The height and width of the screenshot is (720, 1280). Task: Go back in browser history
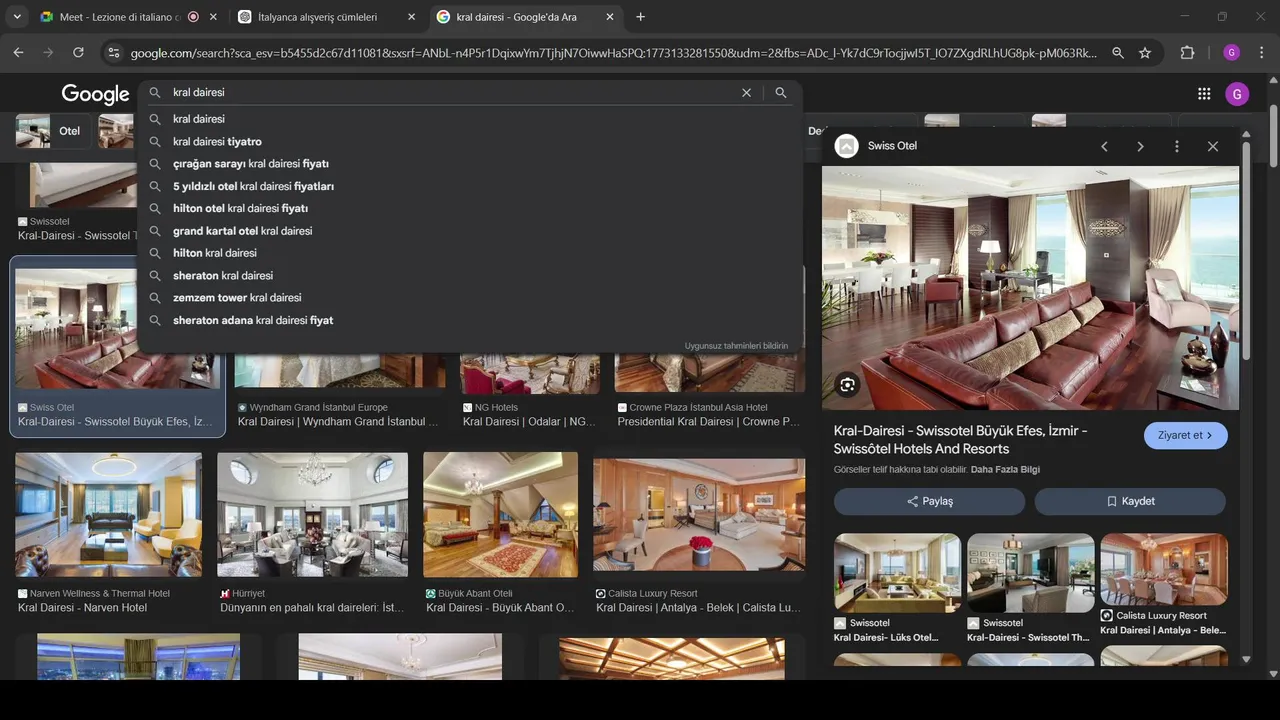click(18, 52)
